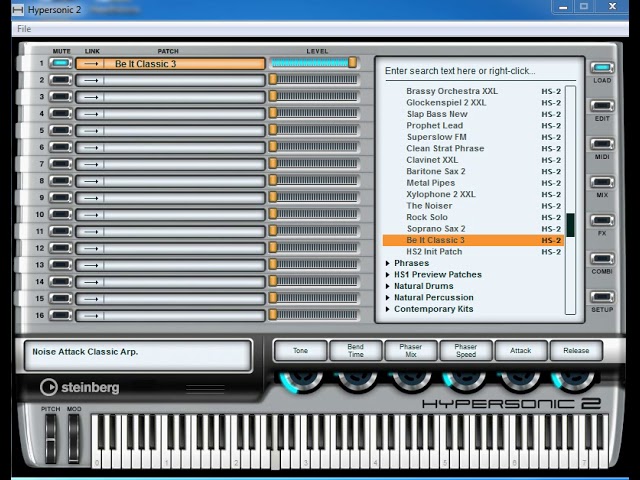Expand the Phrases category
640x480 pixels.
coord(388,263)
